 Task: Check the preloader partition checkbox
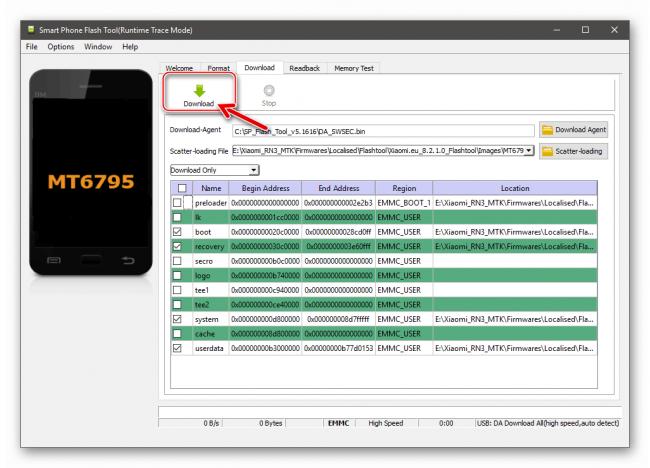(x=177, y=203)
